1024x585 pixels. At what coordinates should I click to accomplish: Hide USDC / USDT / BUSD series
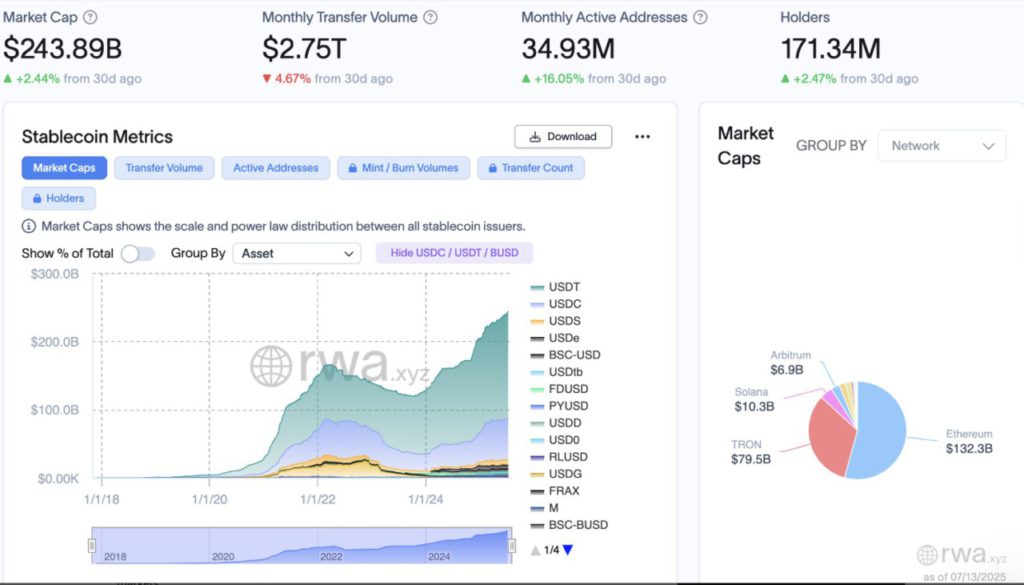coord(455,253)
